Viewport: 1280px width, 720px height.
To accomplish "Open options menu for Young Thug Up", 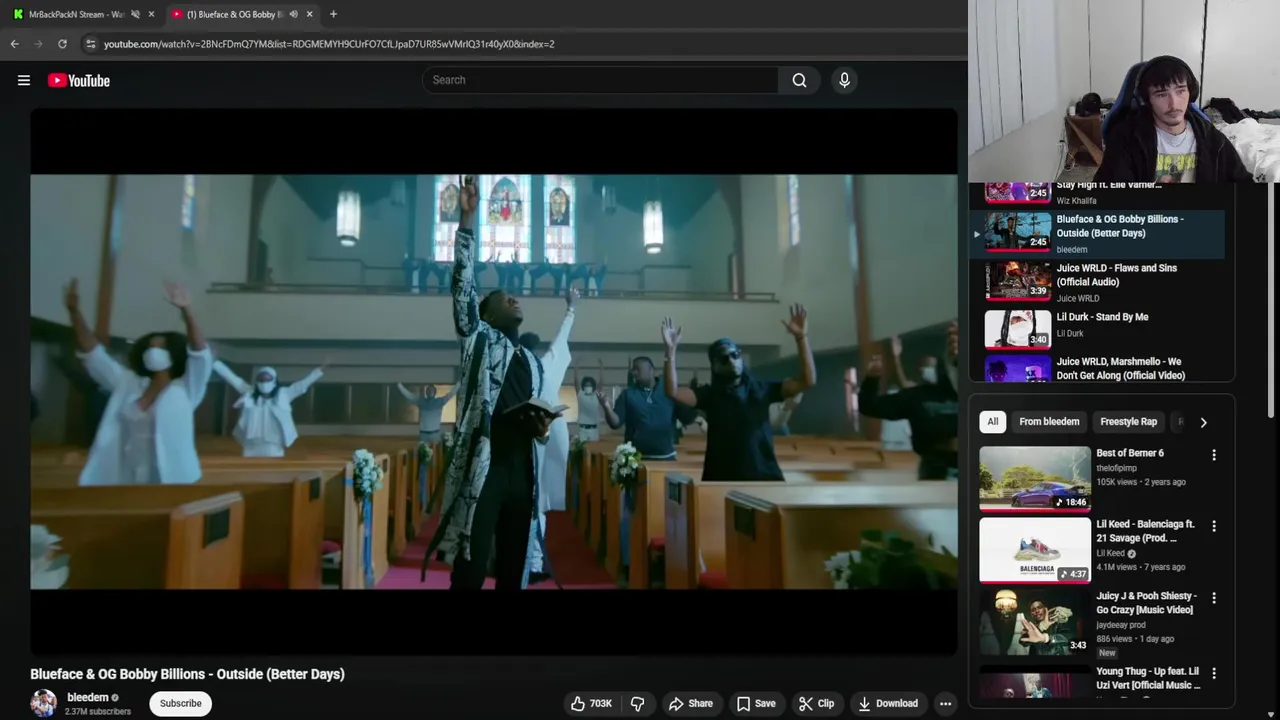I will click(x=1214, y=674).
